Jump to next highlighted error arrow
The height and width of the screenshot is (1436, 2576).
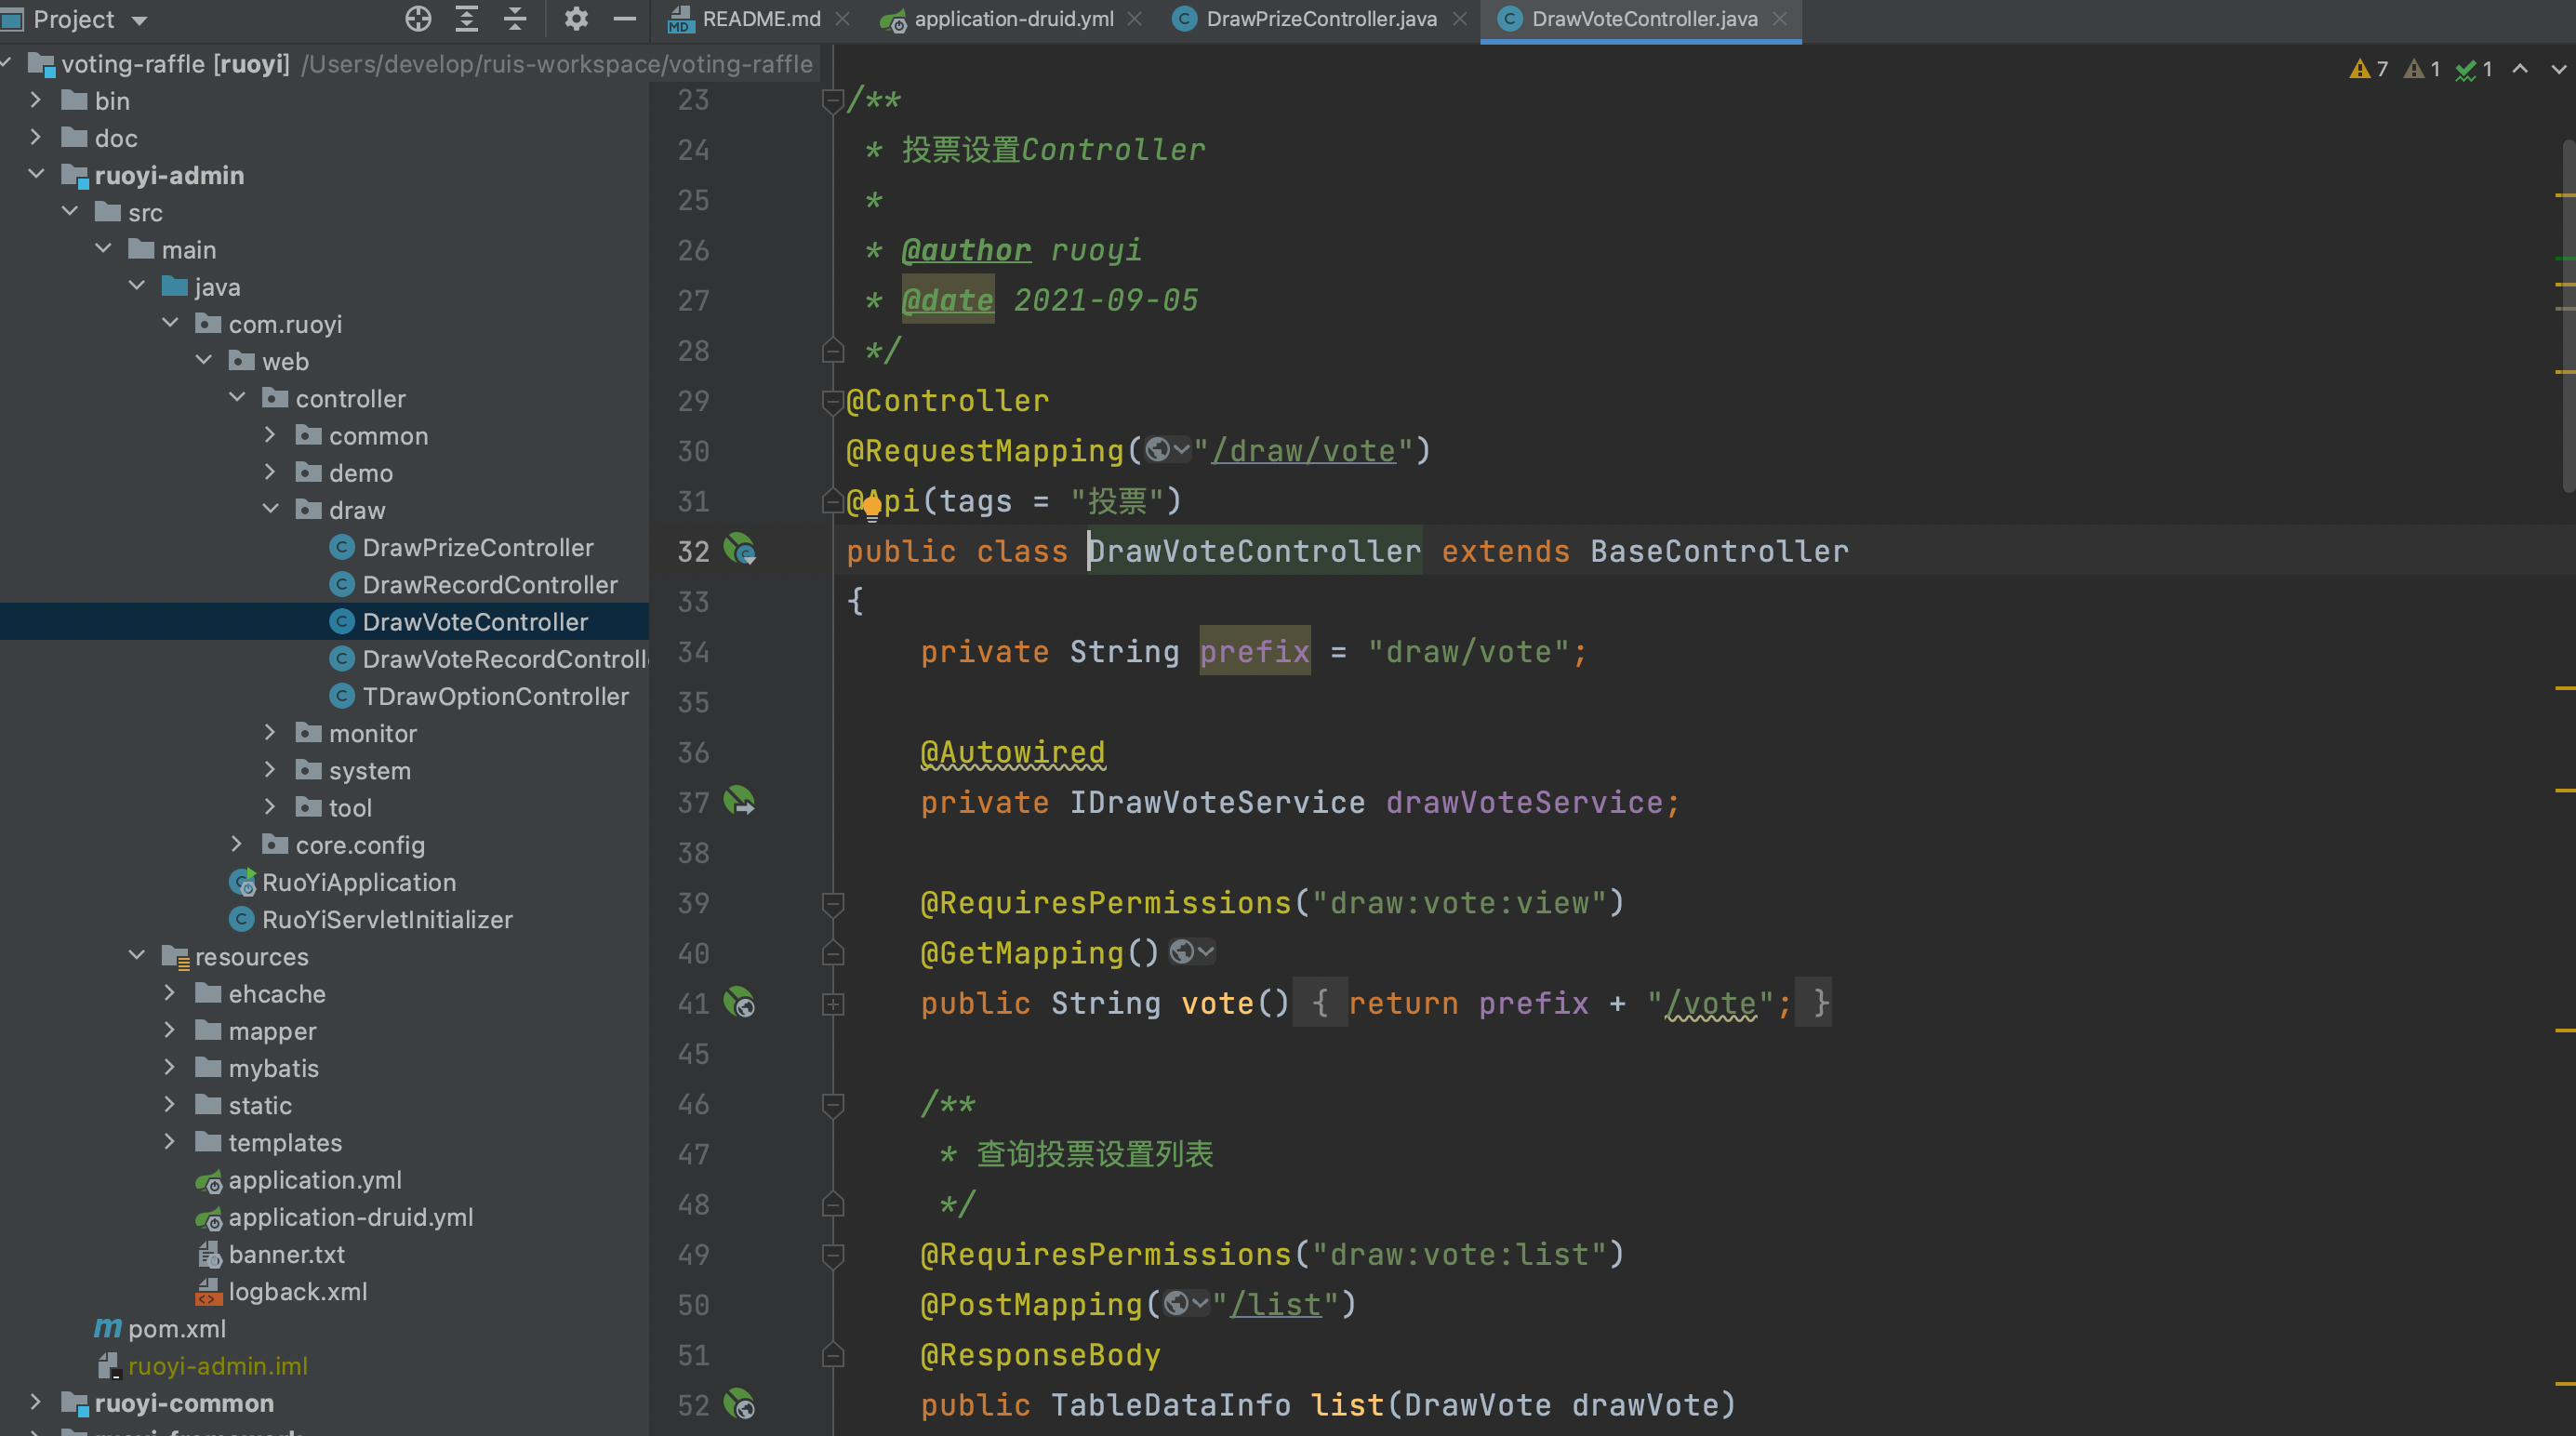[x=2558, y=68]
